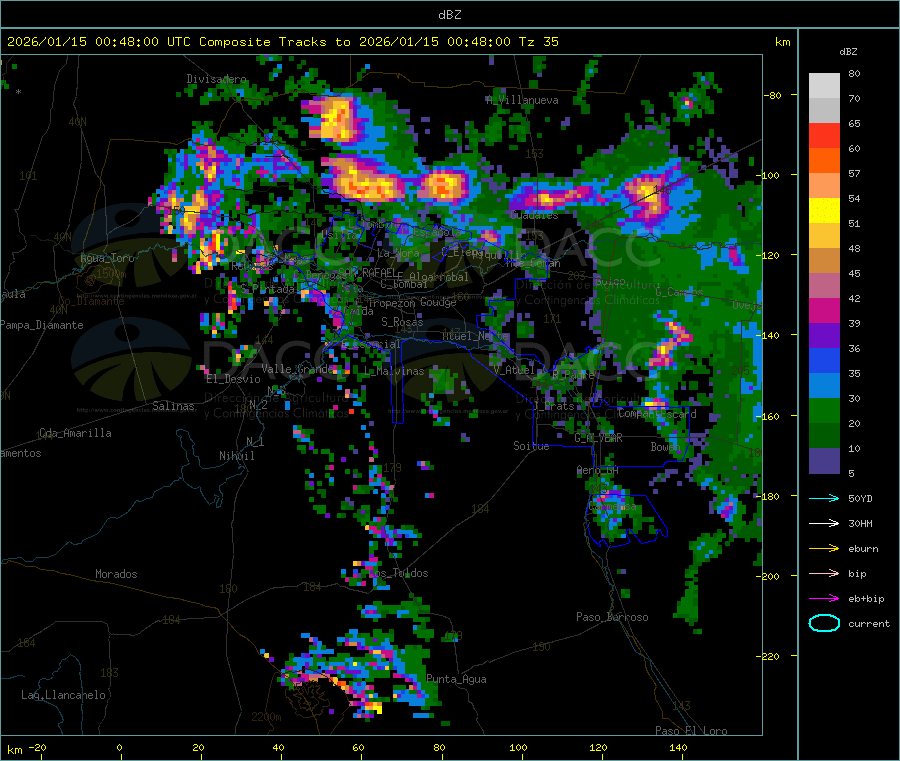
Task: Click the -20 km bottom axis label
Action: tap(37, 747)
